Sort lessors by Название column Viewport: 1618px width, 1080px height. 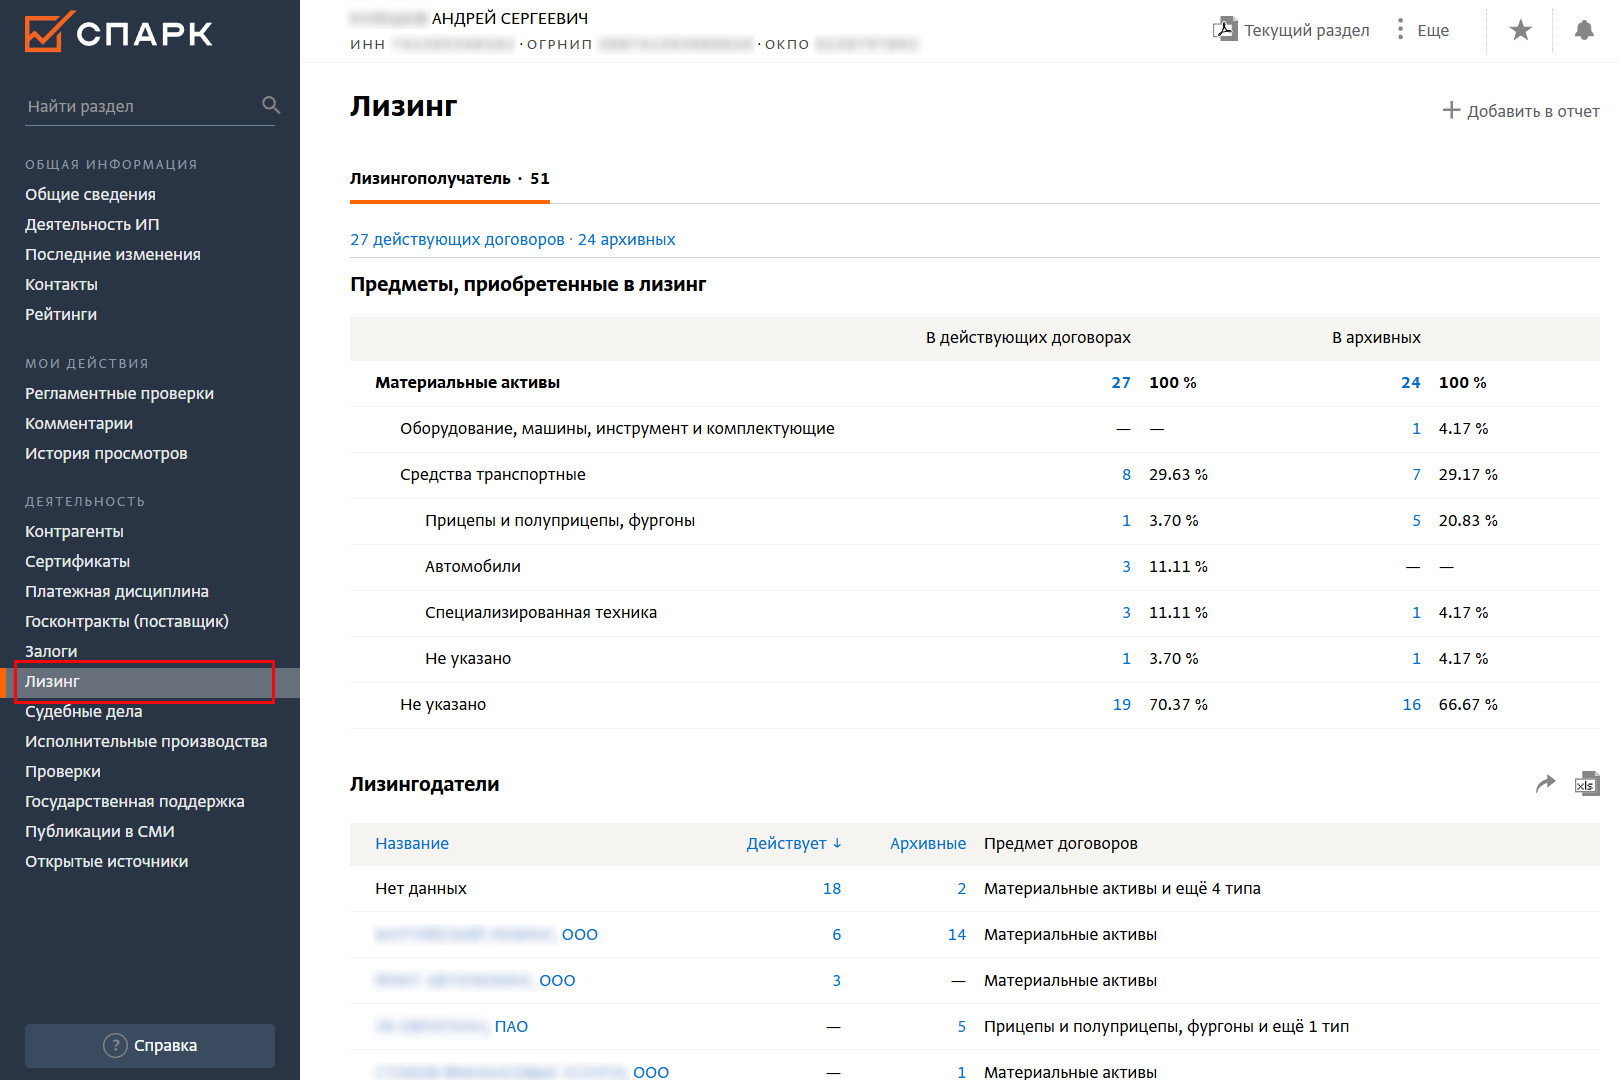tap(412, 843)
